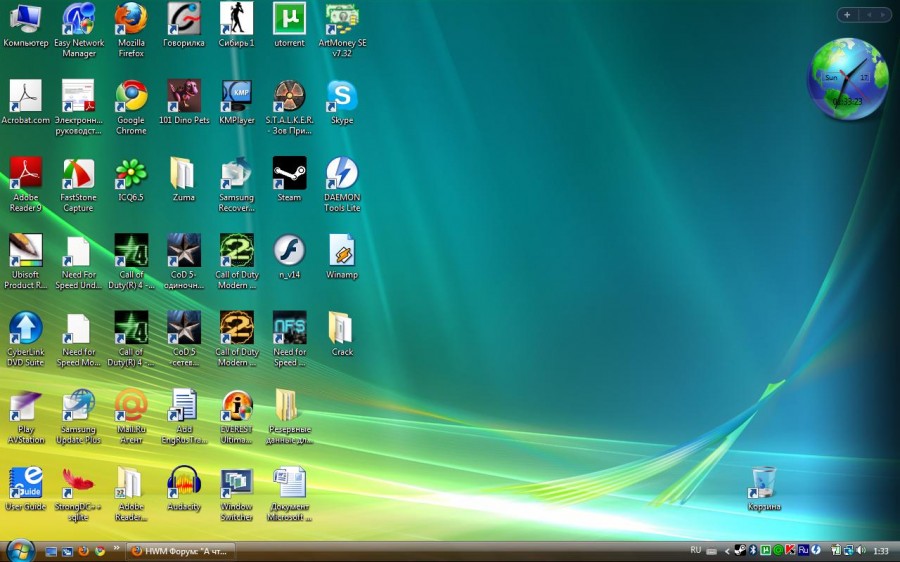Launch FastStone Capture shortcut
Screen dimensions: 900x562
(x=79, y=185)
